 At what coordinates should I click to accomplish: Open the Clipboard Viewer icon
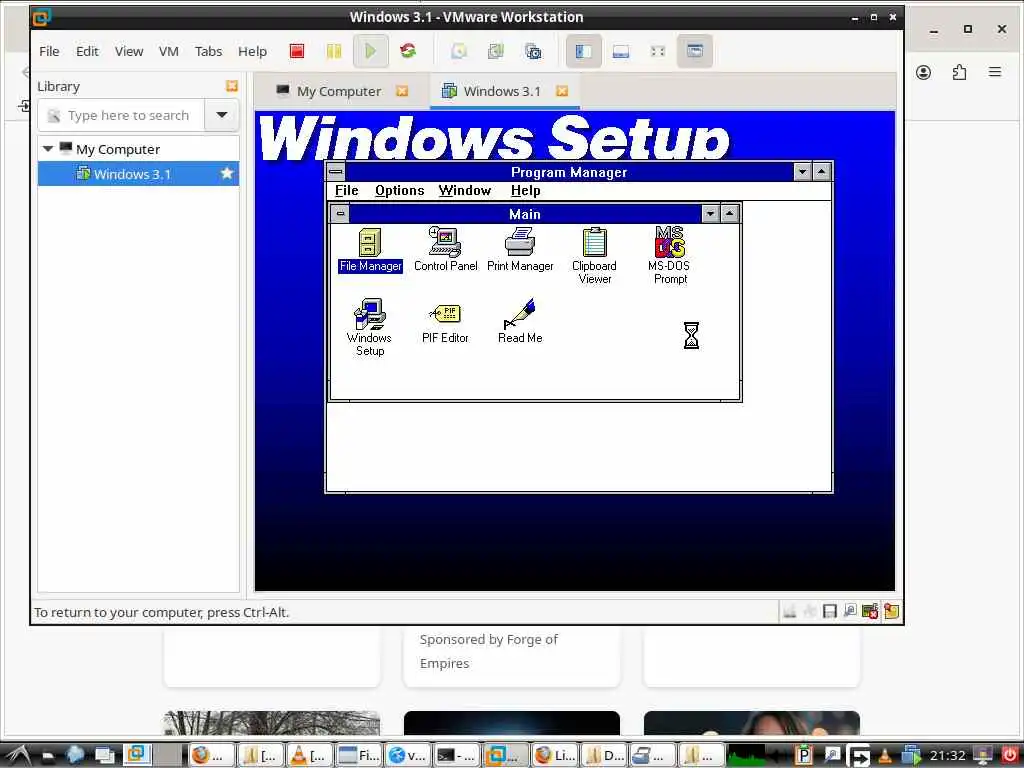pyautogui.click(x=594, y=256)
